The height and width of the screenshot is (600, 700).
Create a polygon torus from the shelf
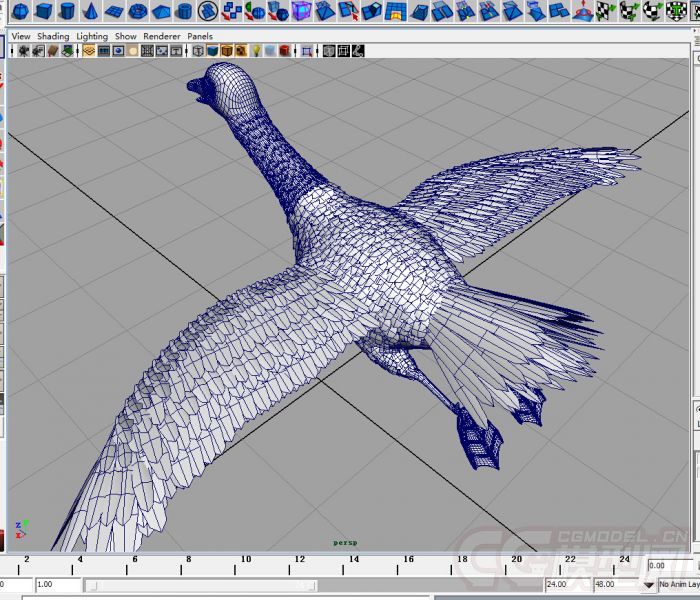coord(137,11)
